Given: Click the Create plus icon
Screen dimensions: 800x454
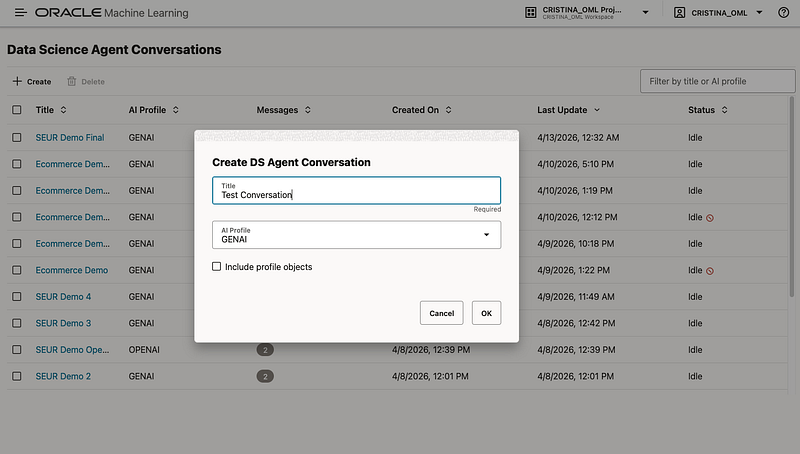Looking at the screenshot, I should 17,81.
